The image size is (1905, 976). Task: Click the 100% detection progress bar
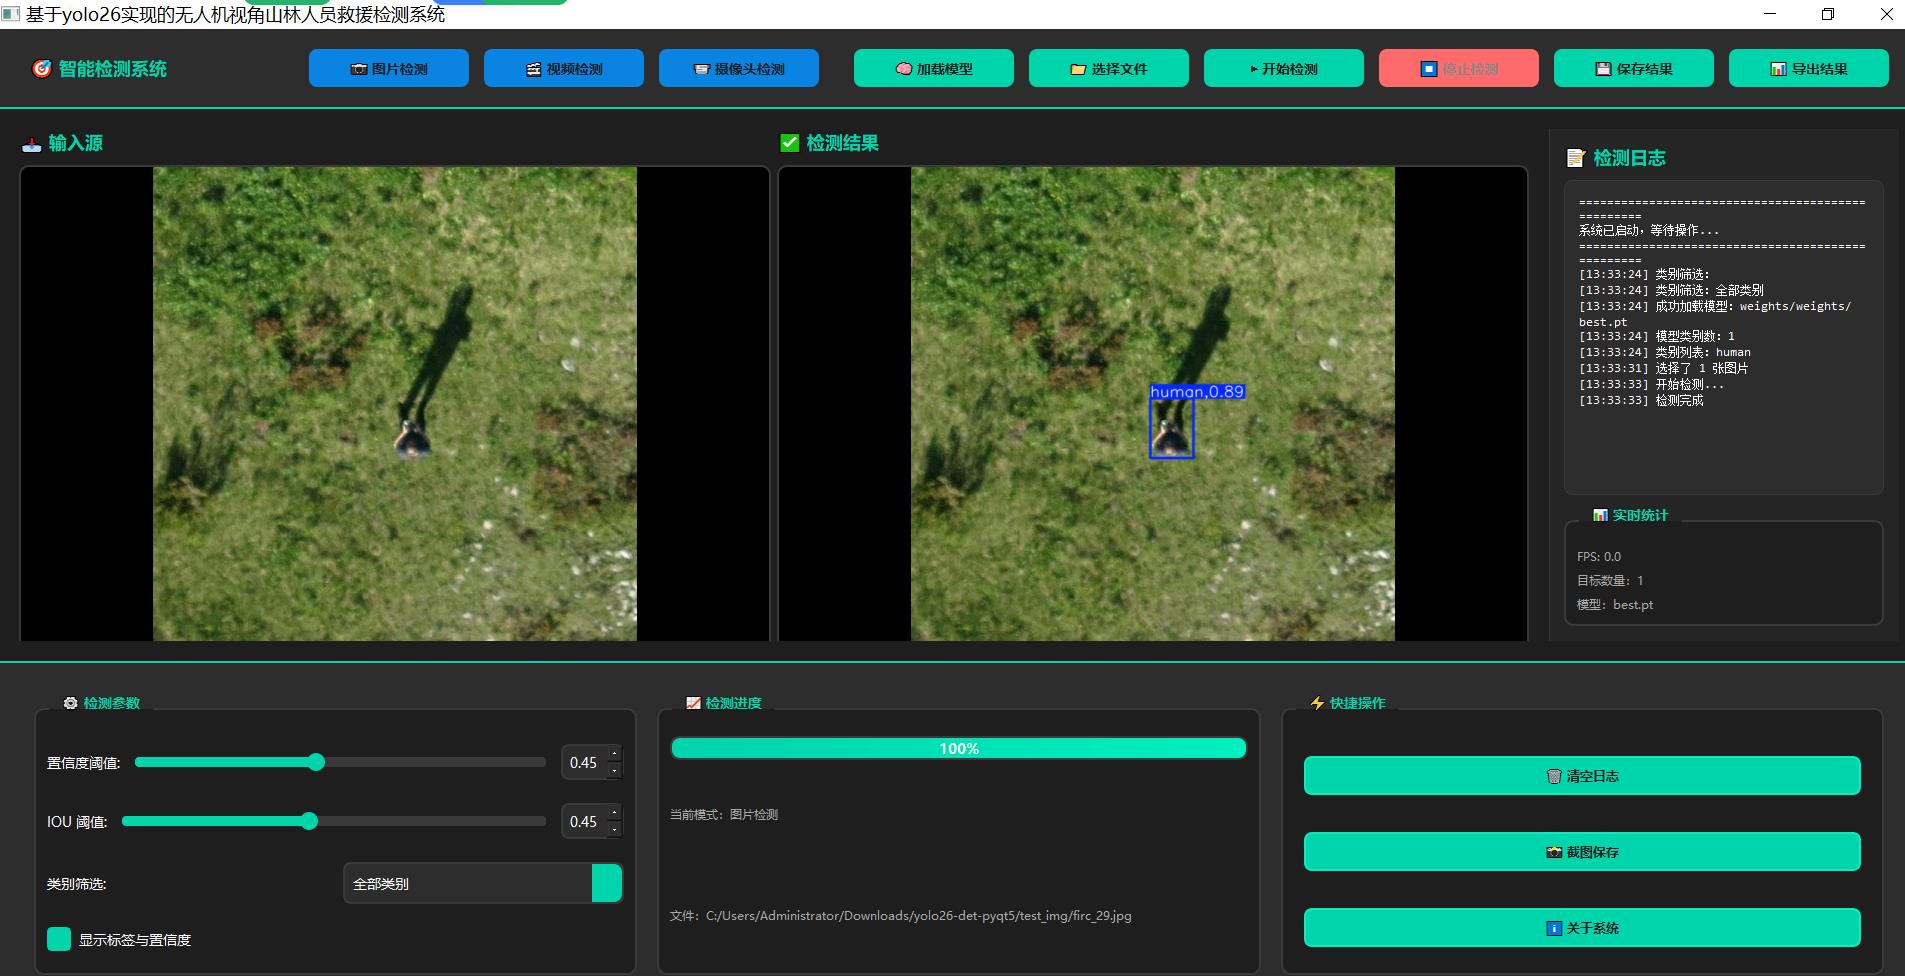click(x=959, y=748)
